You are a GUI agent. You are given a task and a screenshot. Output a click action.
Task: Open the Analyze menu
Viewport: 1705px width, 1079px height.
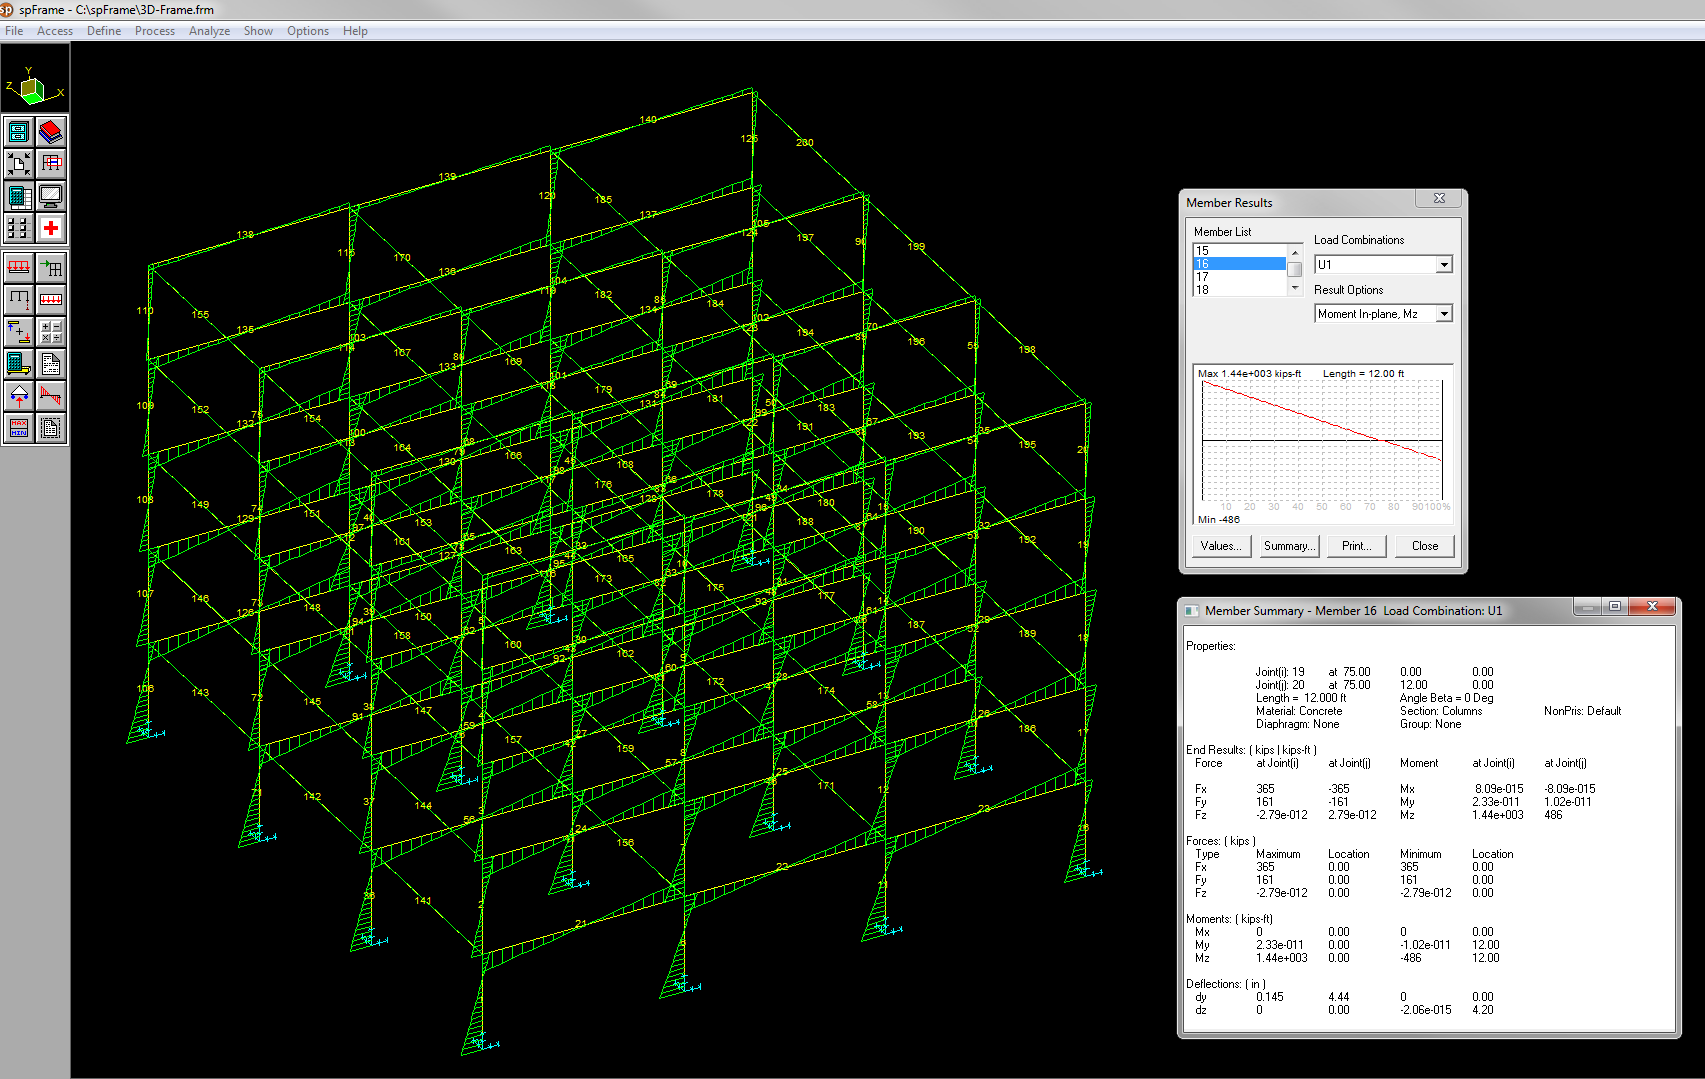209,31
